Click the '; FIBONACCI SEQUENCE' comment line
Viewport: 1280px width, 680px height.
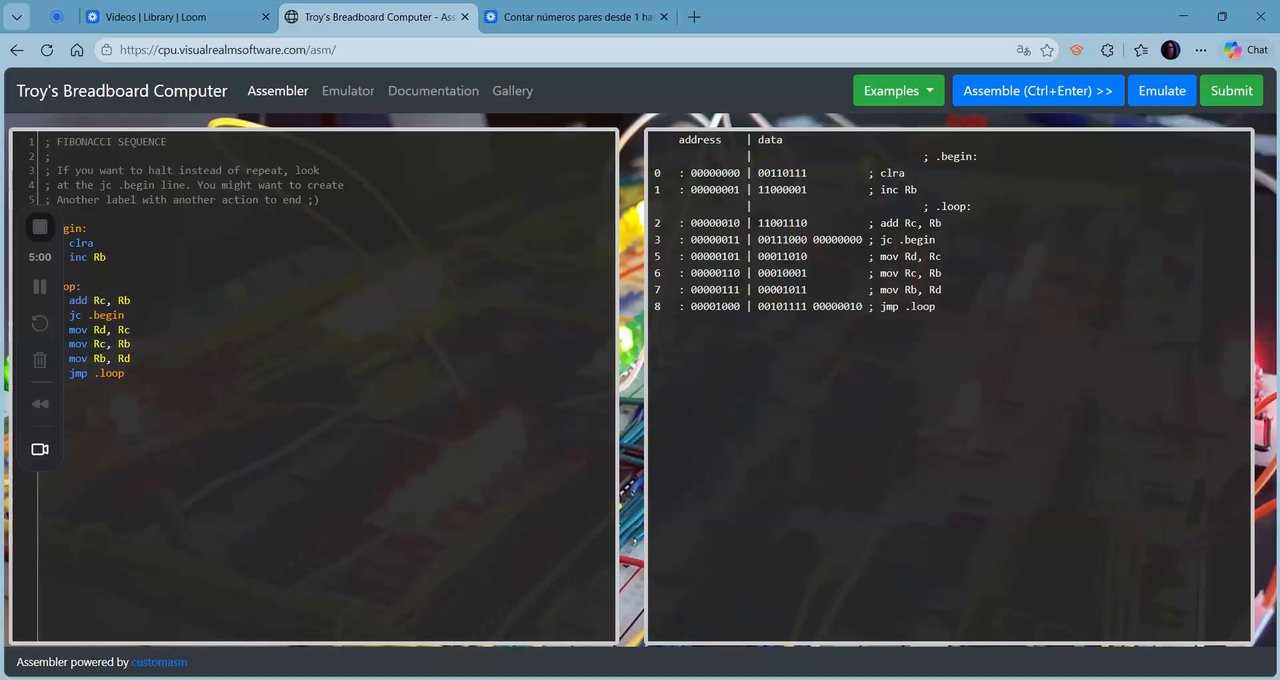coord(106,142)
